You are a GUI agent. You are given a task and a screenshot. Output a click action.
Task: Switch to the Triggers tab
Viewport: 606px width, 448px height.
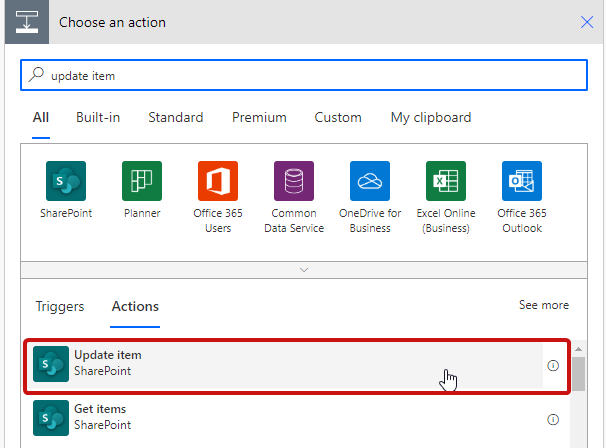pyautogui.click(x=60, y=306)
